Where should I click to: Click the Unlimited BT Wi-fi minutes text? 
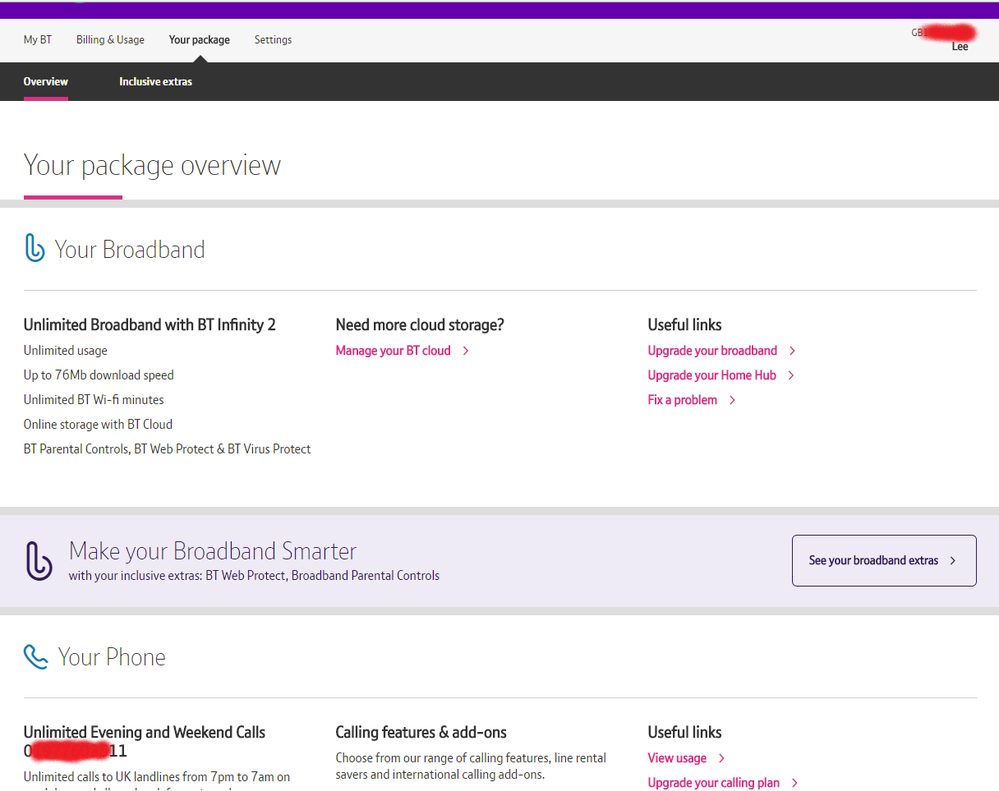click(94, 400)
